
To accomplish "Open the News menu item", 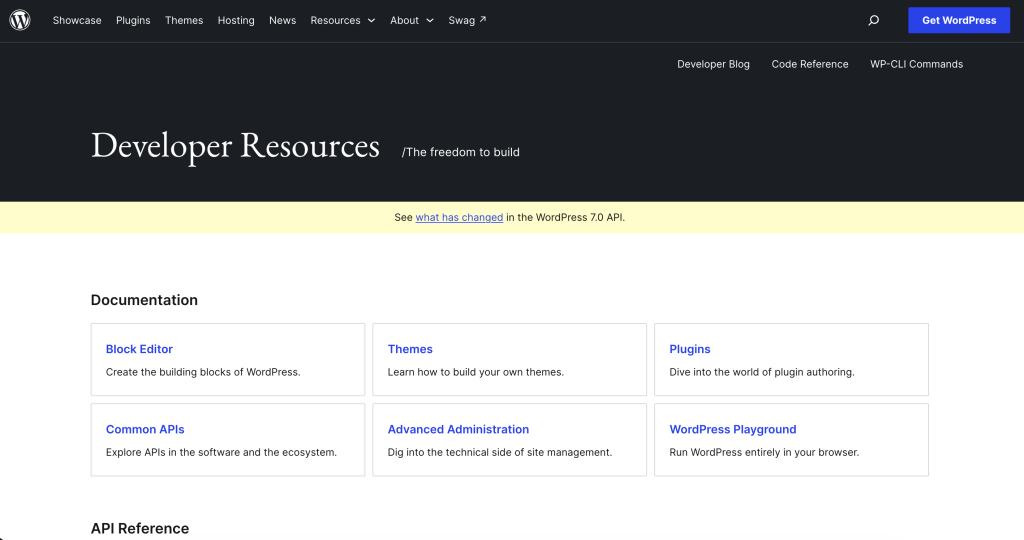I will (282, 20).
